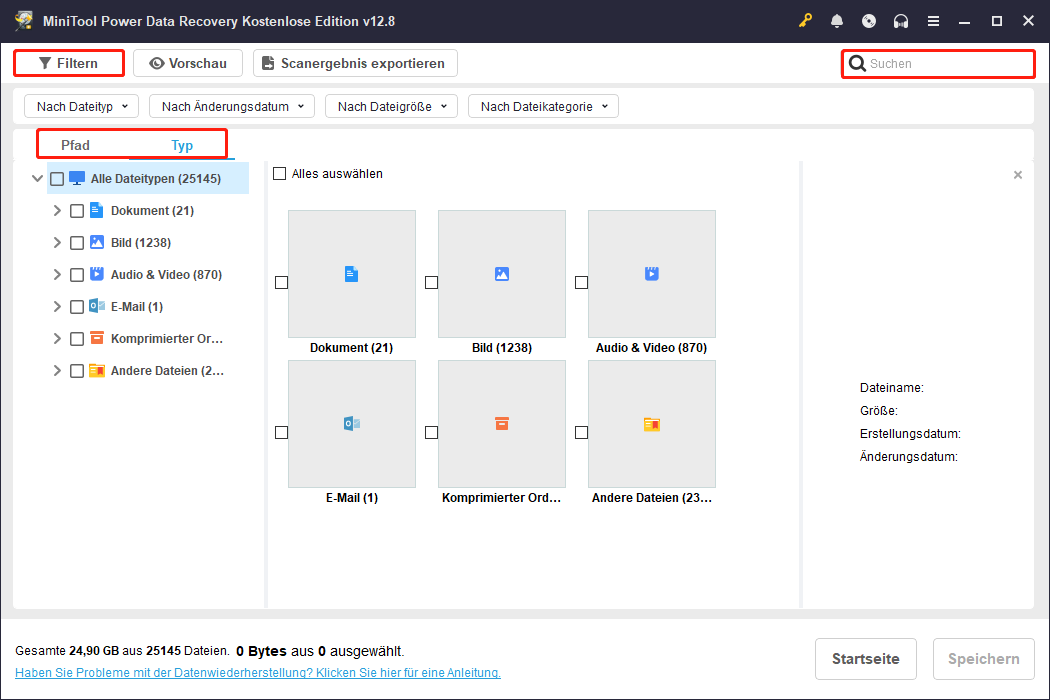
Task: Select Alle Dateitypen (25145) tree row
Action: click(147, 179)
